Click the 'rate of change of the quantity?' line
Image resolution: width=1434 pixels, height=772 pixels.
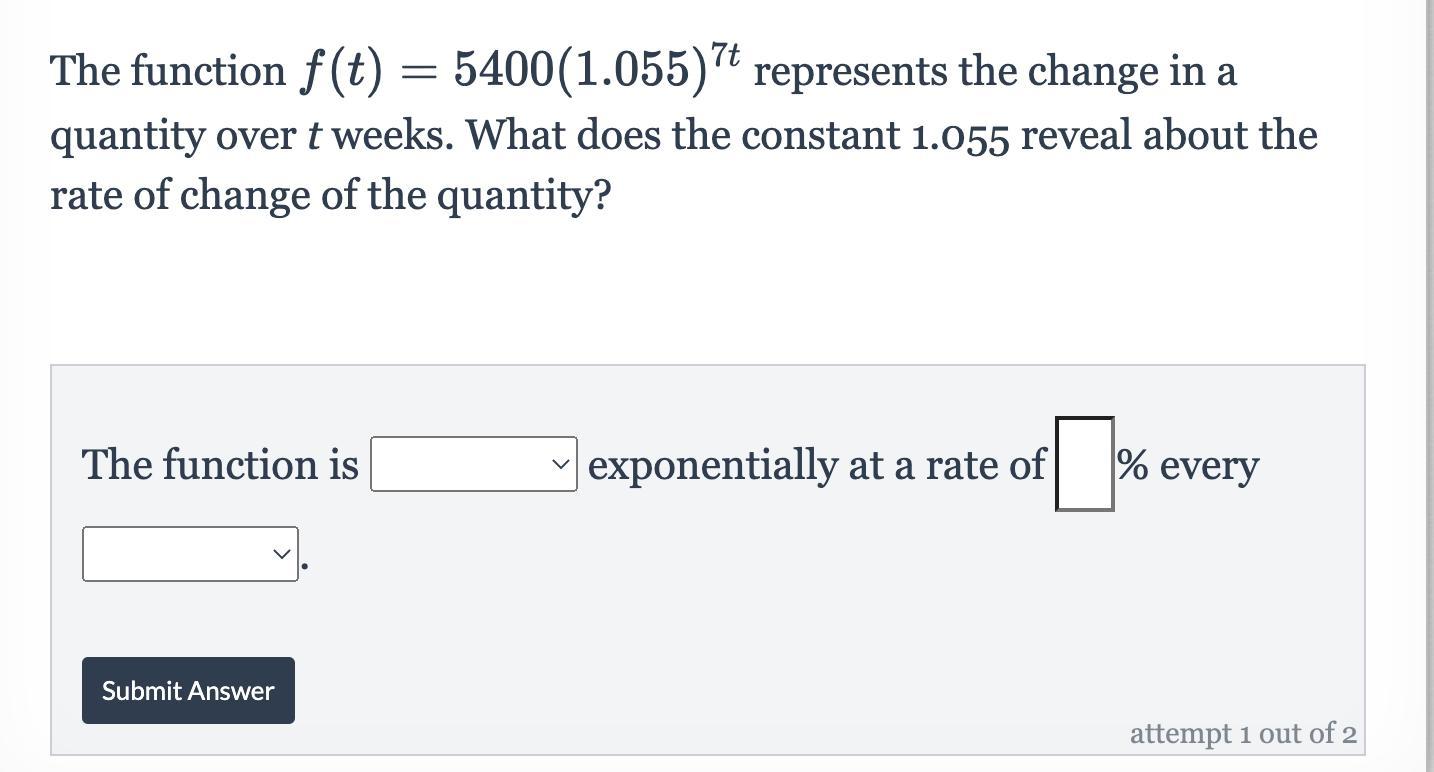330,196
